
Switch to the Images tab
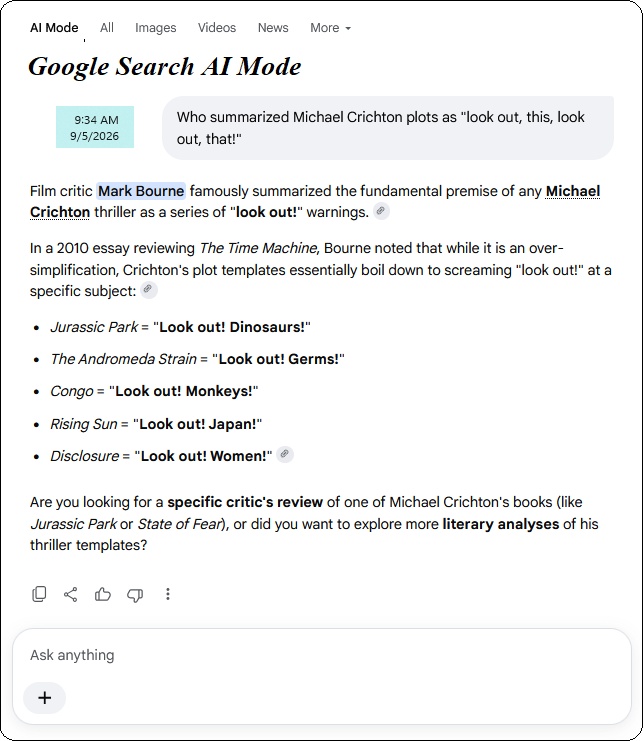pos(155,28)
